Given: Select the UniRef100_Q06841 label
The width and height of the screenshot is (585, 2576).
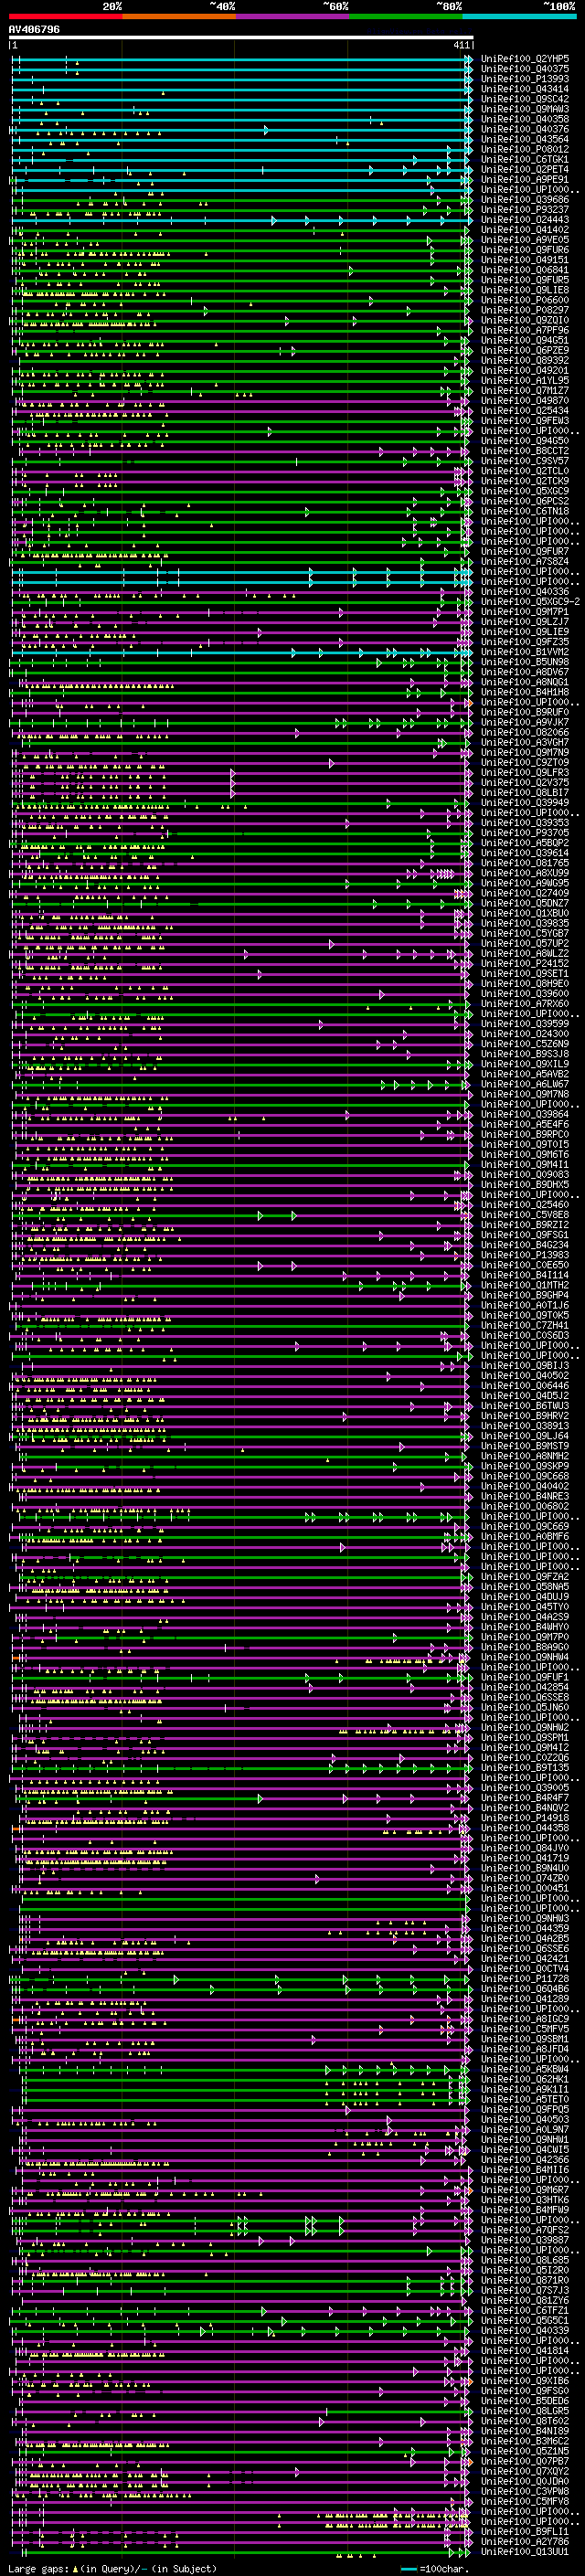Looking at the screenshot, I should pos(524,270).
